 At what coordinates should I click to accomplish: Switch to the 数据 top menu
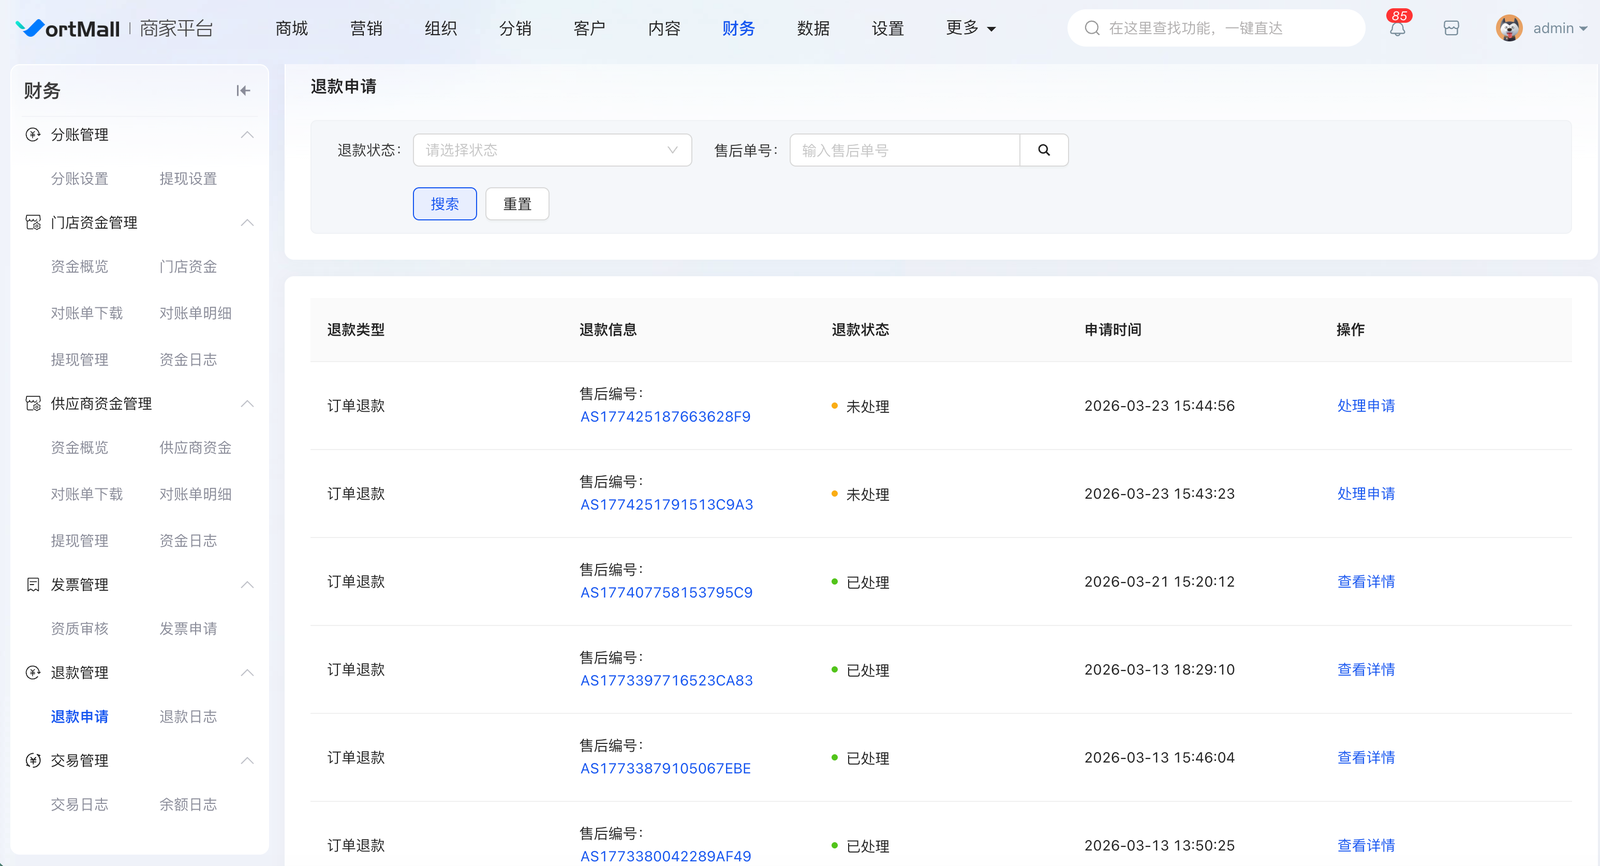tap(813, 28)
